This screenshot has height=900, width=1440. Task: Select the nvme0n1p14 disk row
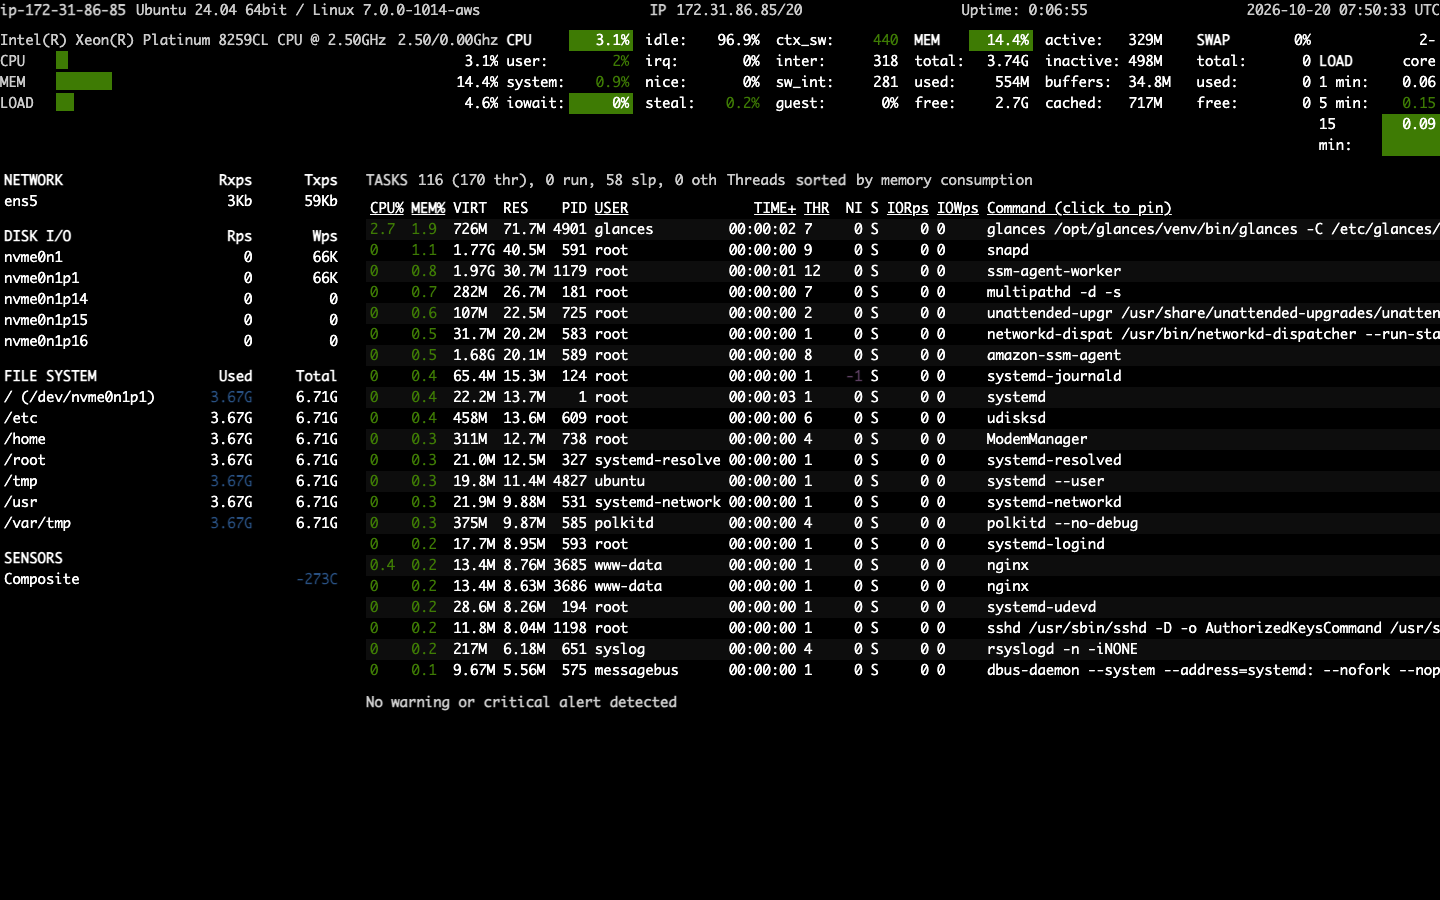(x=170, y=299)
